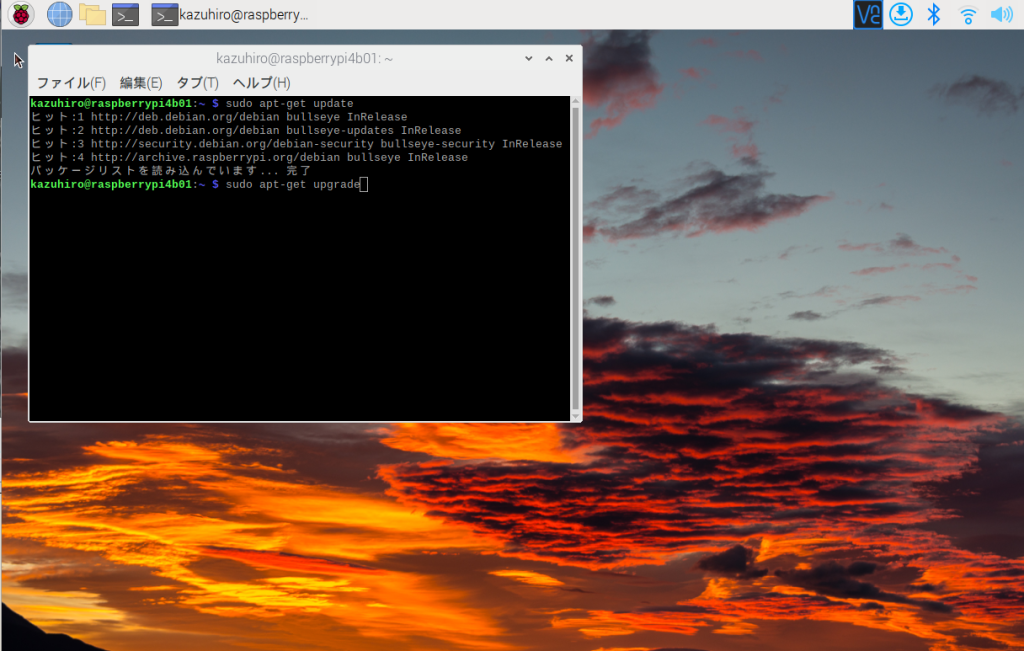Open the ヘルプ(H) menu
1024x651 pixels.
coord(261,83)
